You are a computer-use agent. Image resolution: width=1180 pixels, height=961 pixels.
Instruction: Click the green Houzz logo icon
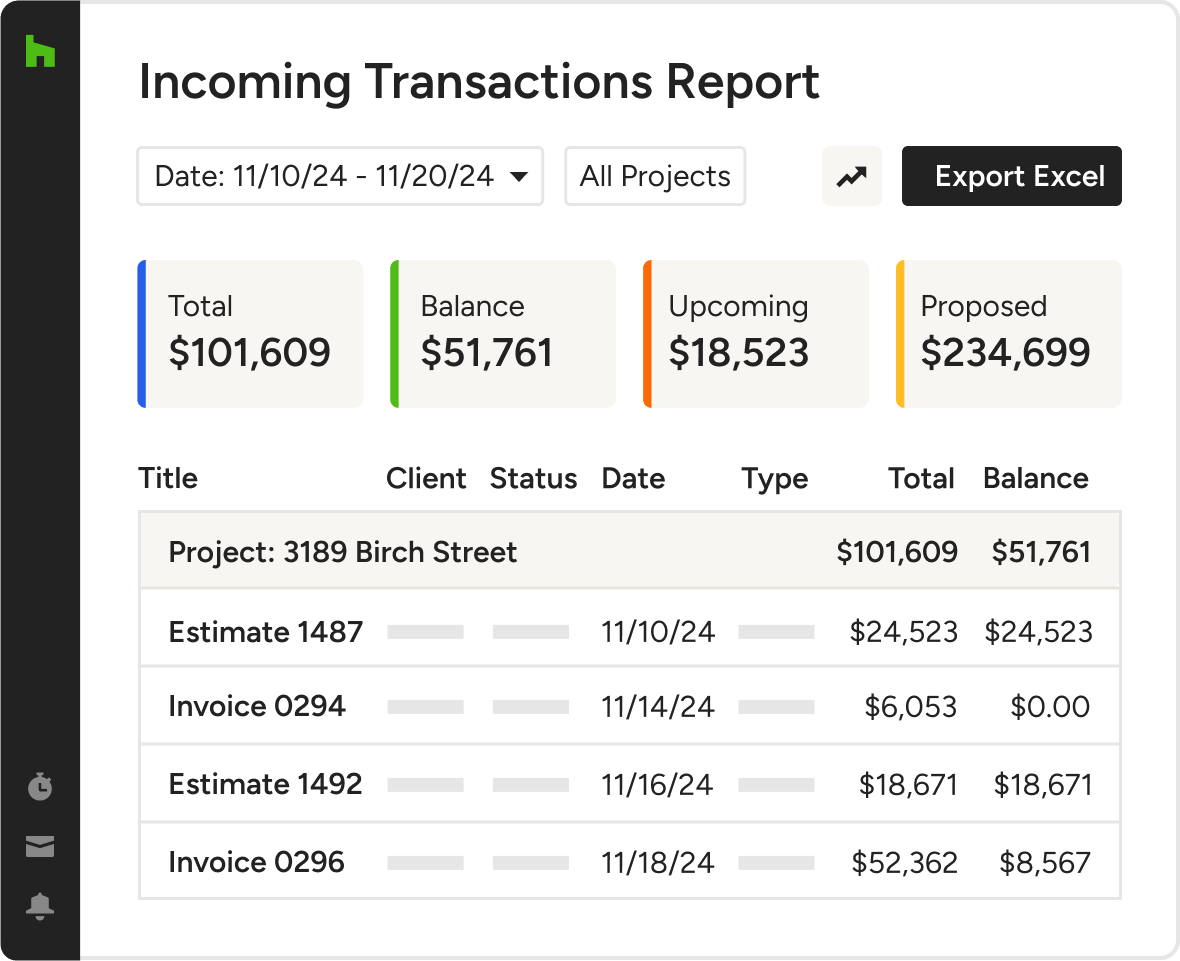coord(40,52)
